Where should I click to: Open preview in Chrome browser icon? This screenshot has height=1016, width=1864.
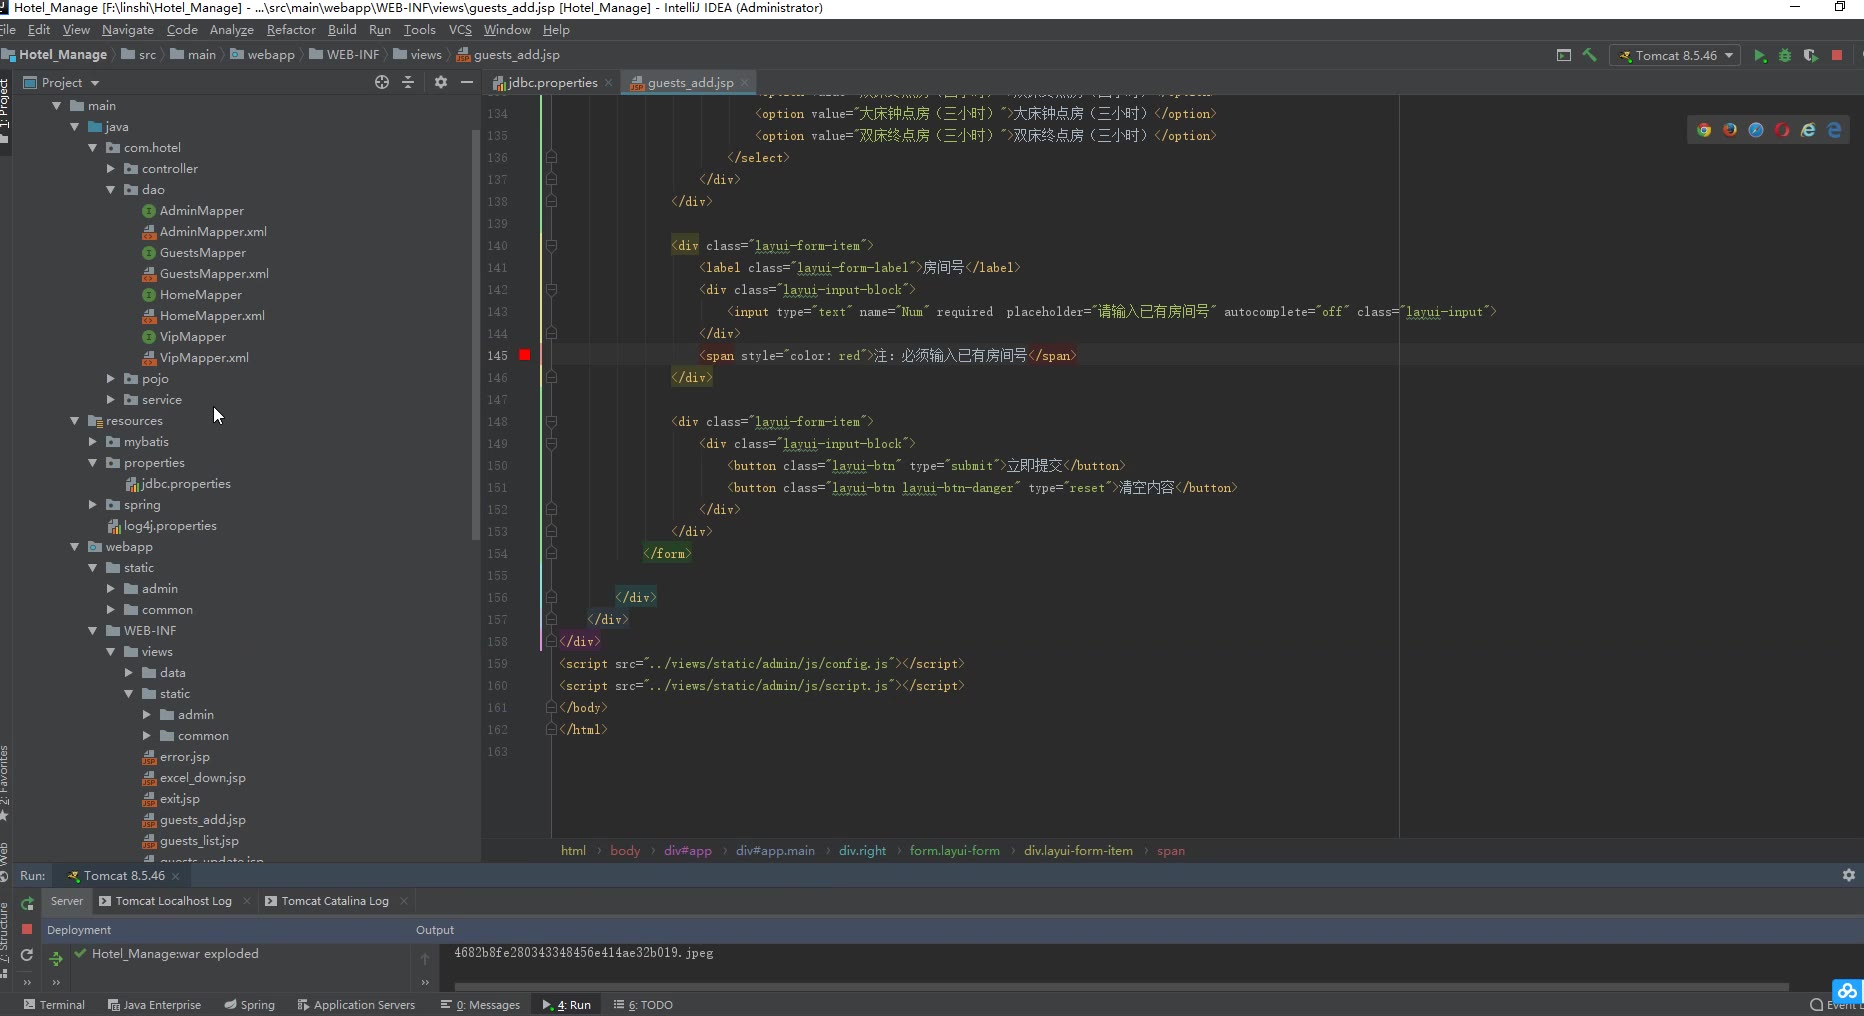pos(1704,130)
